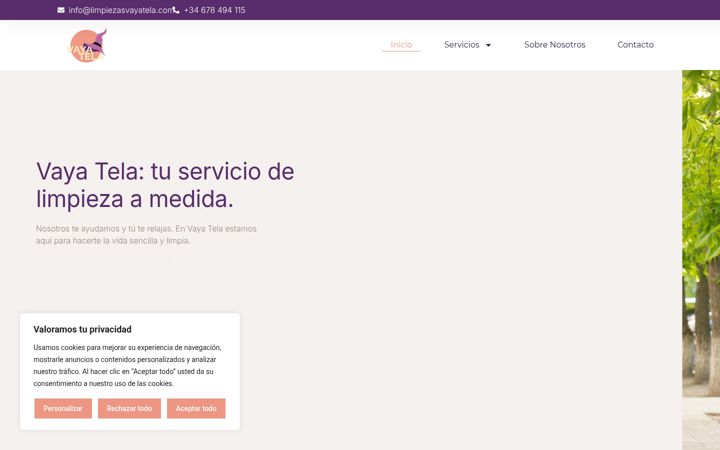Viewport: 720px width, 450px height.
Task: Open the Vaya Tela logo homepage
Action: coord(88,45)
